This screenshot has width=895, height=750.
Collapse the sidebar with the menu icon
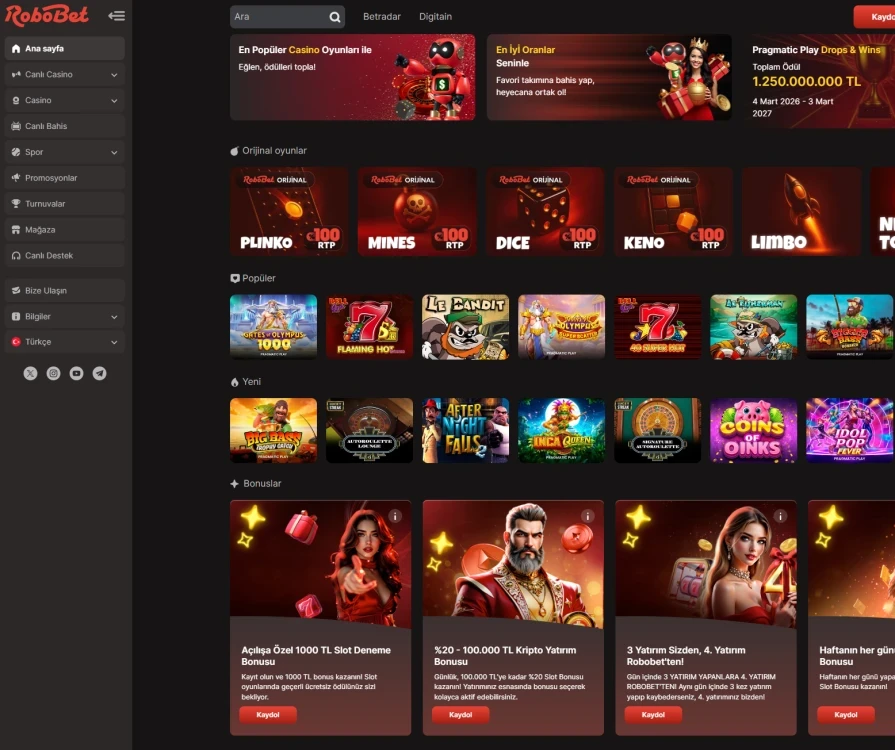(116, 16)
